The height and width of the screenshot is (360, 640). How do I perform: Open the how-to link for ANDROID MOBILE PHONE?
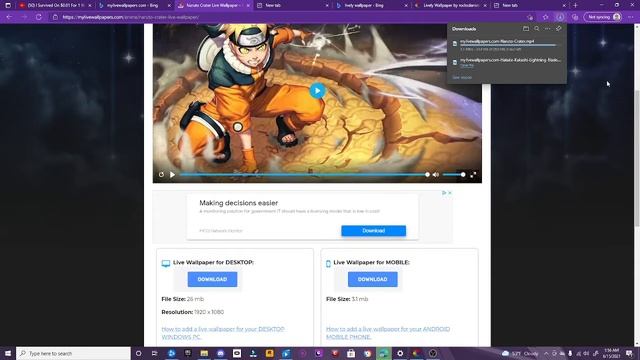[388, 333]
